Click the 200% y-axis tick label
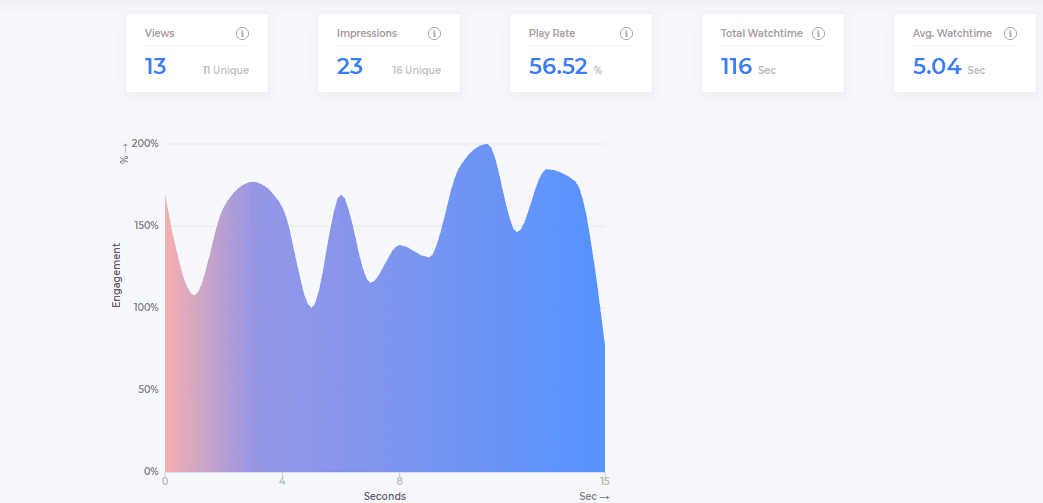1043x503 pixels. point(145,143)
